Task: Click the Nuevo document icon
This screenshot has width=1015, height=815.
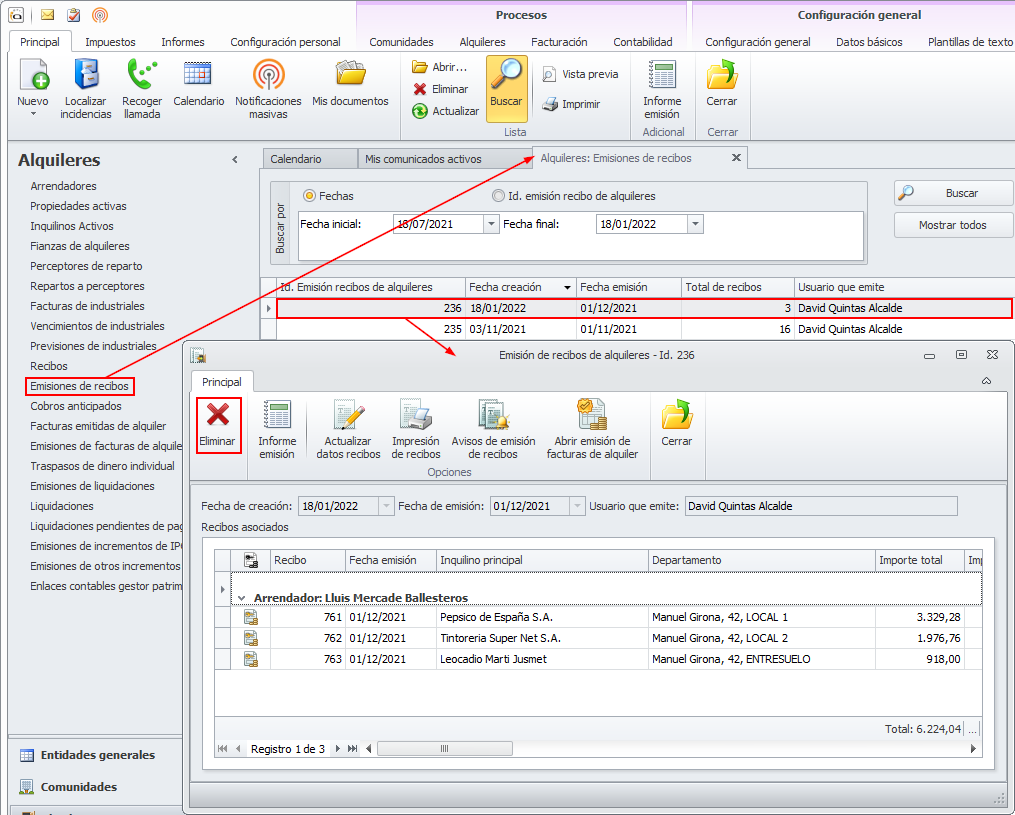Action: [34, 74]
